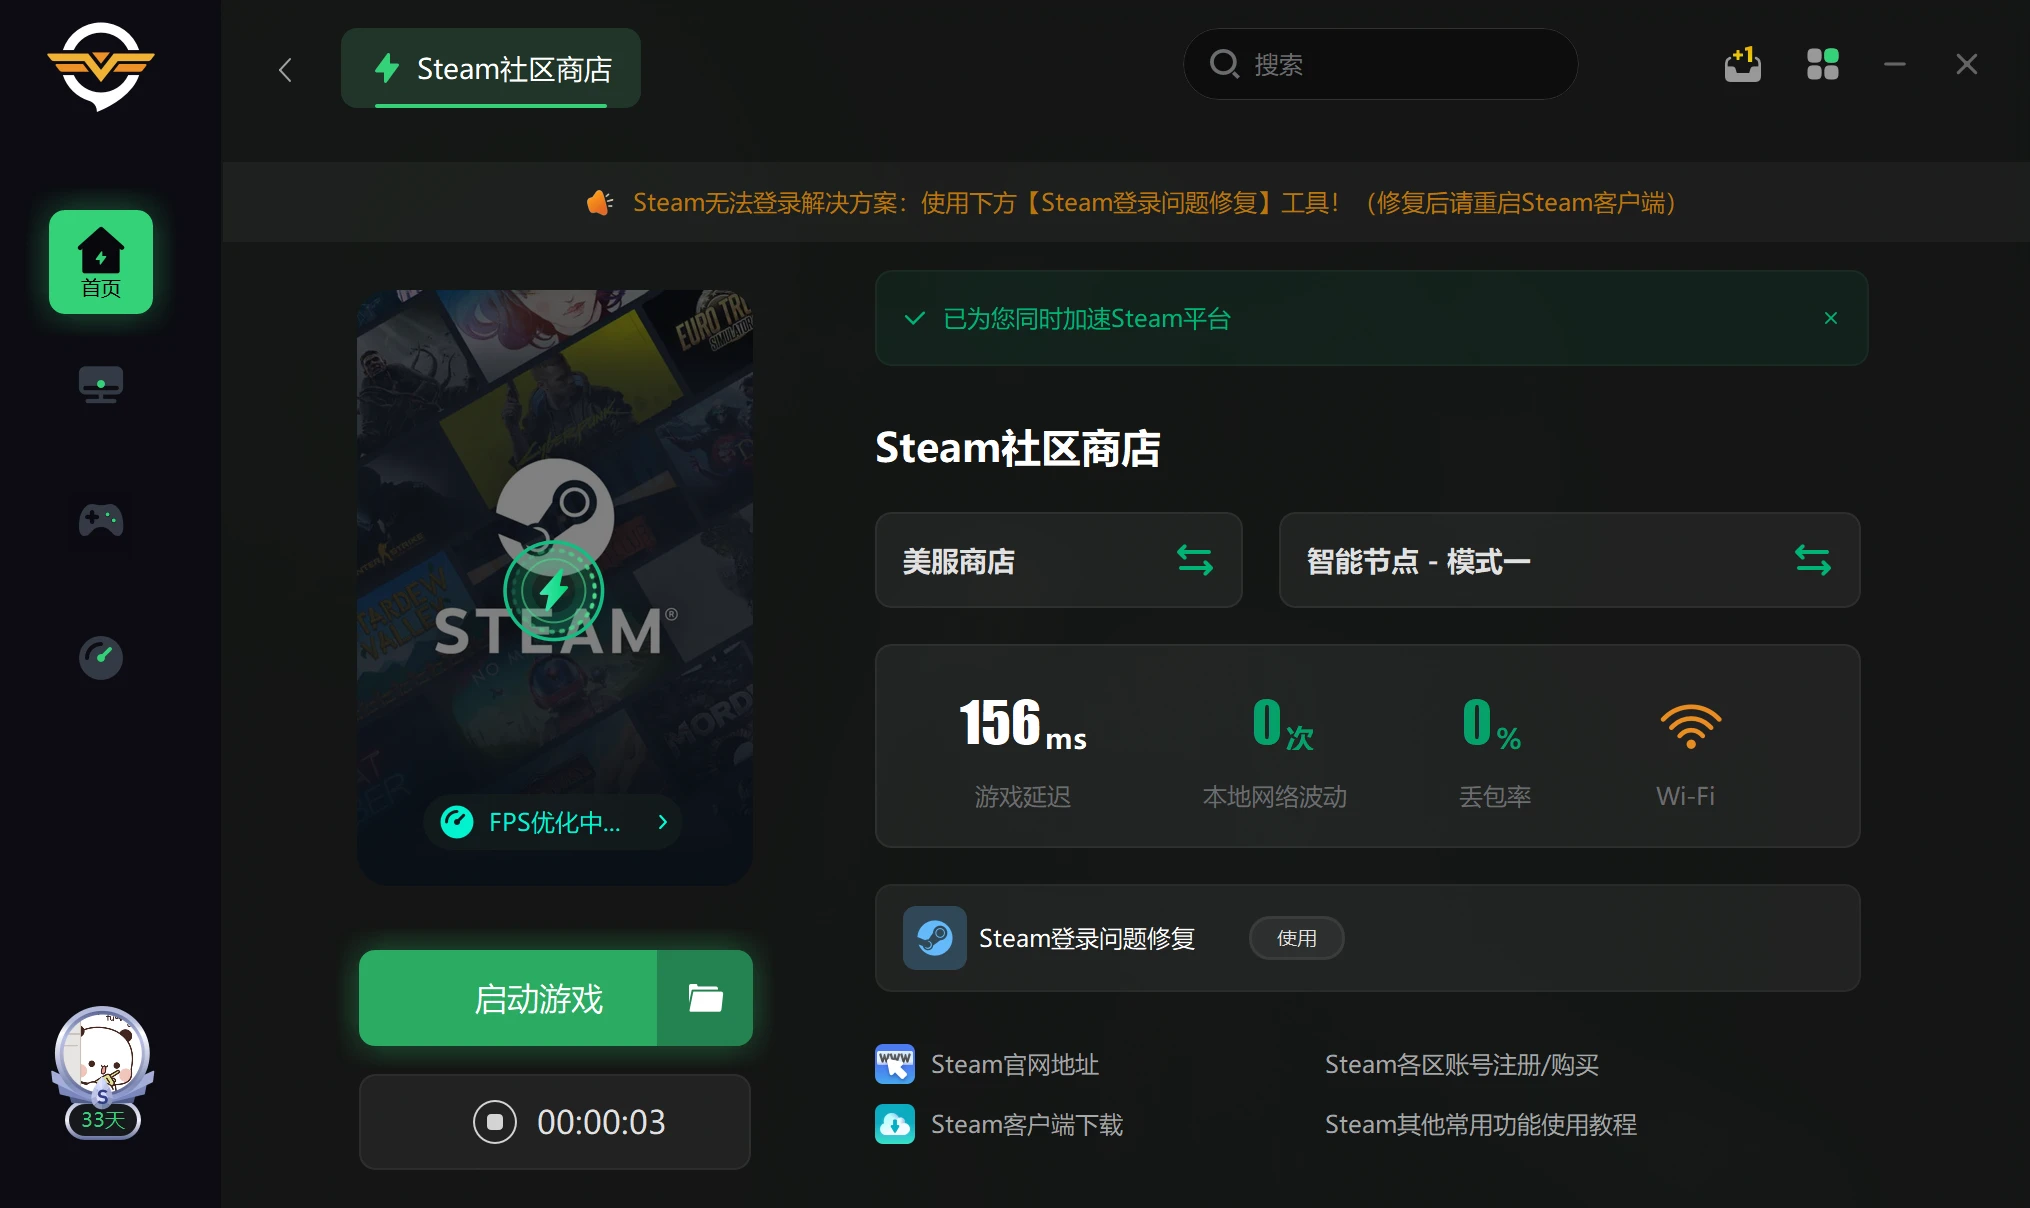Open the Steam官网地址 link
Image resolution: width=2030 pixels, height=1208 pixels.
(1013, 1065)
